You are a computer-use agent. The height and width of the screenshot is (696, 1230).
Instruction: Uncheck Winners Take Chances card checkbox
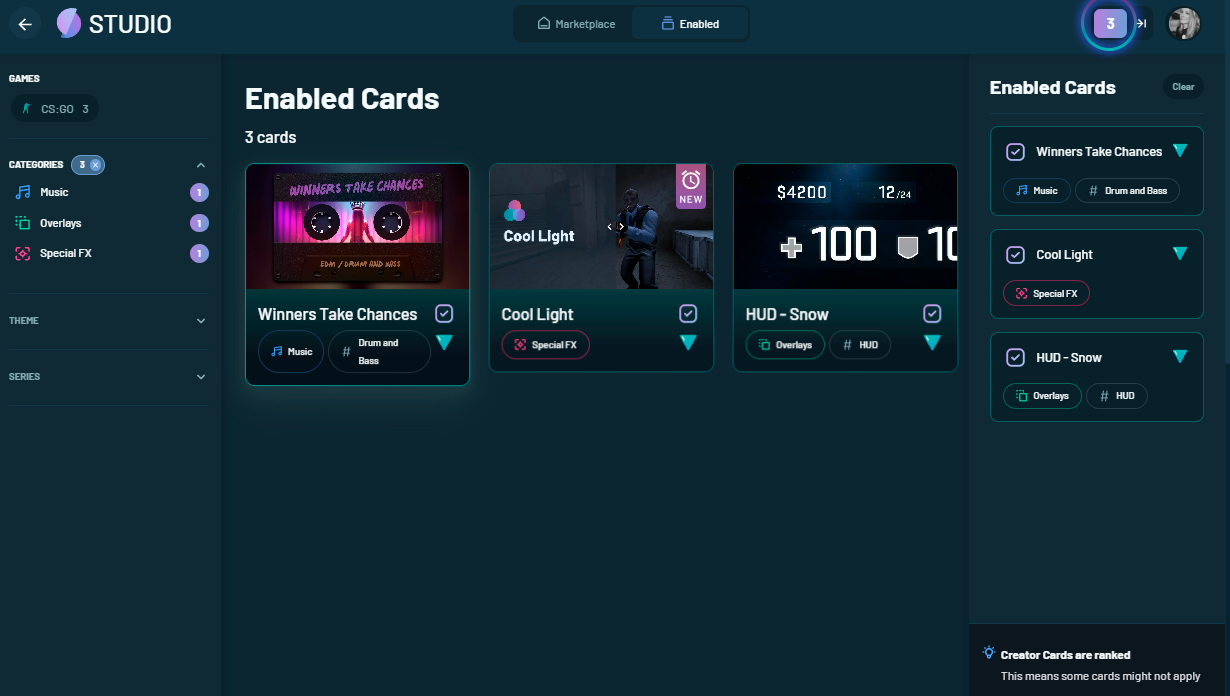pyautogui.click(x=444, y=314)
